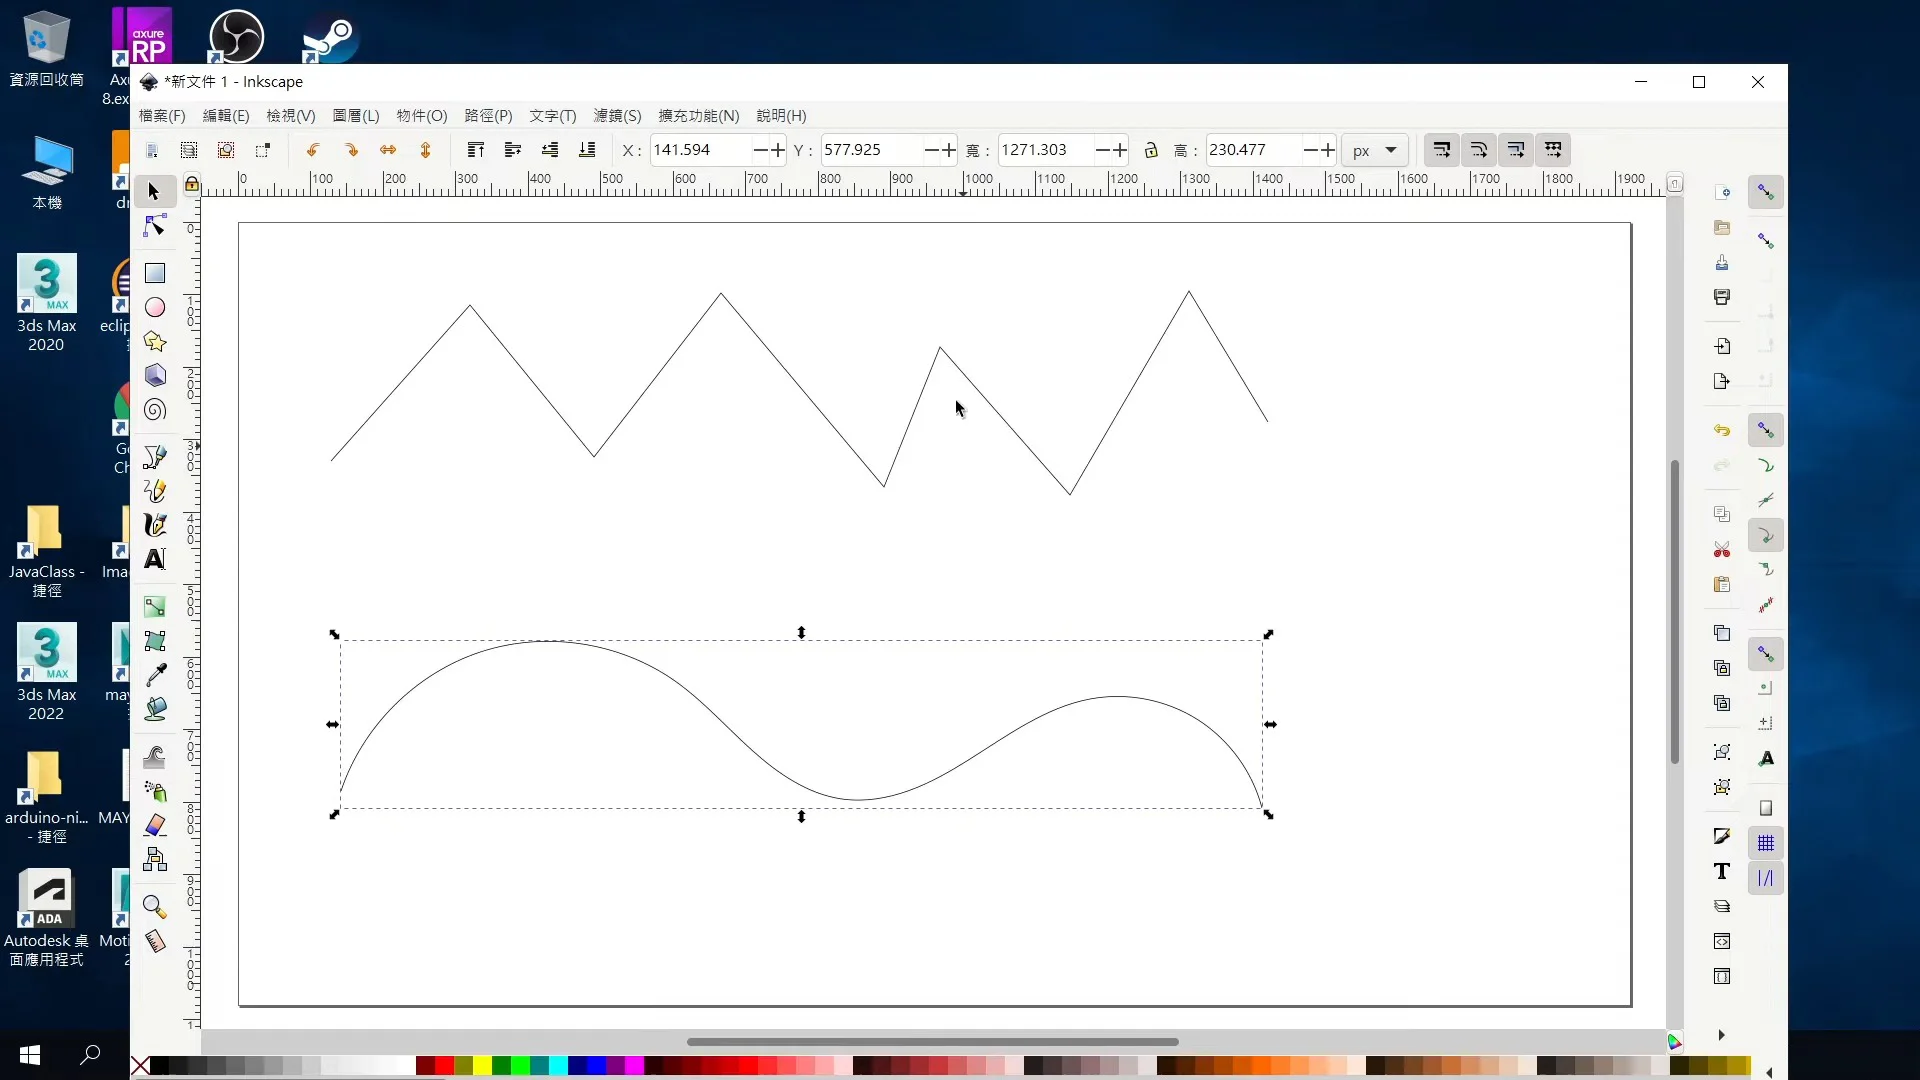The height and width of the screenshot is (1080, 1920).
Task: Rotate selection 90° counter-clockwise
Action: pyautogui.click(x=313, y=150)
